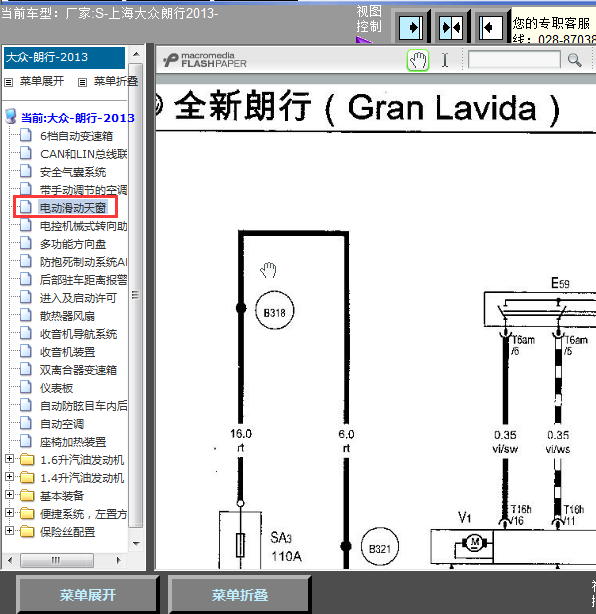Click the 当前:大众-朗行-2013 root node

[78, 117]
